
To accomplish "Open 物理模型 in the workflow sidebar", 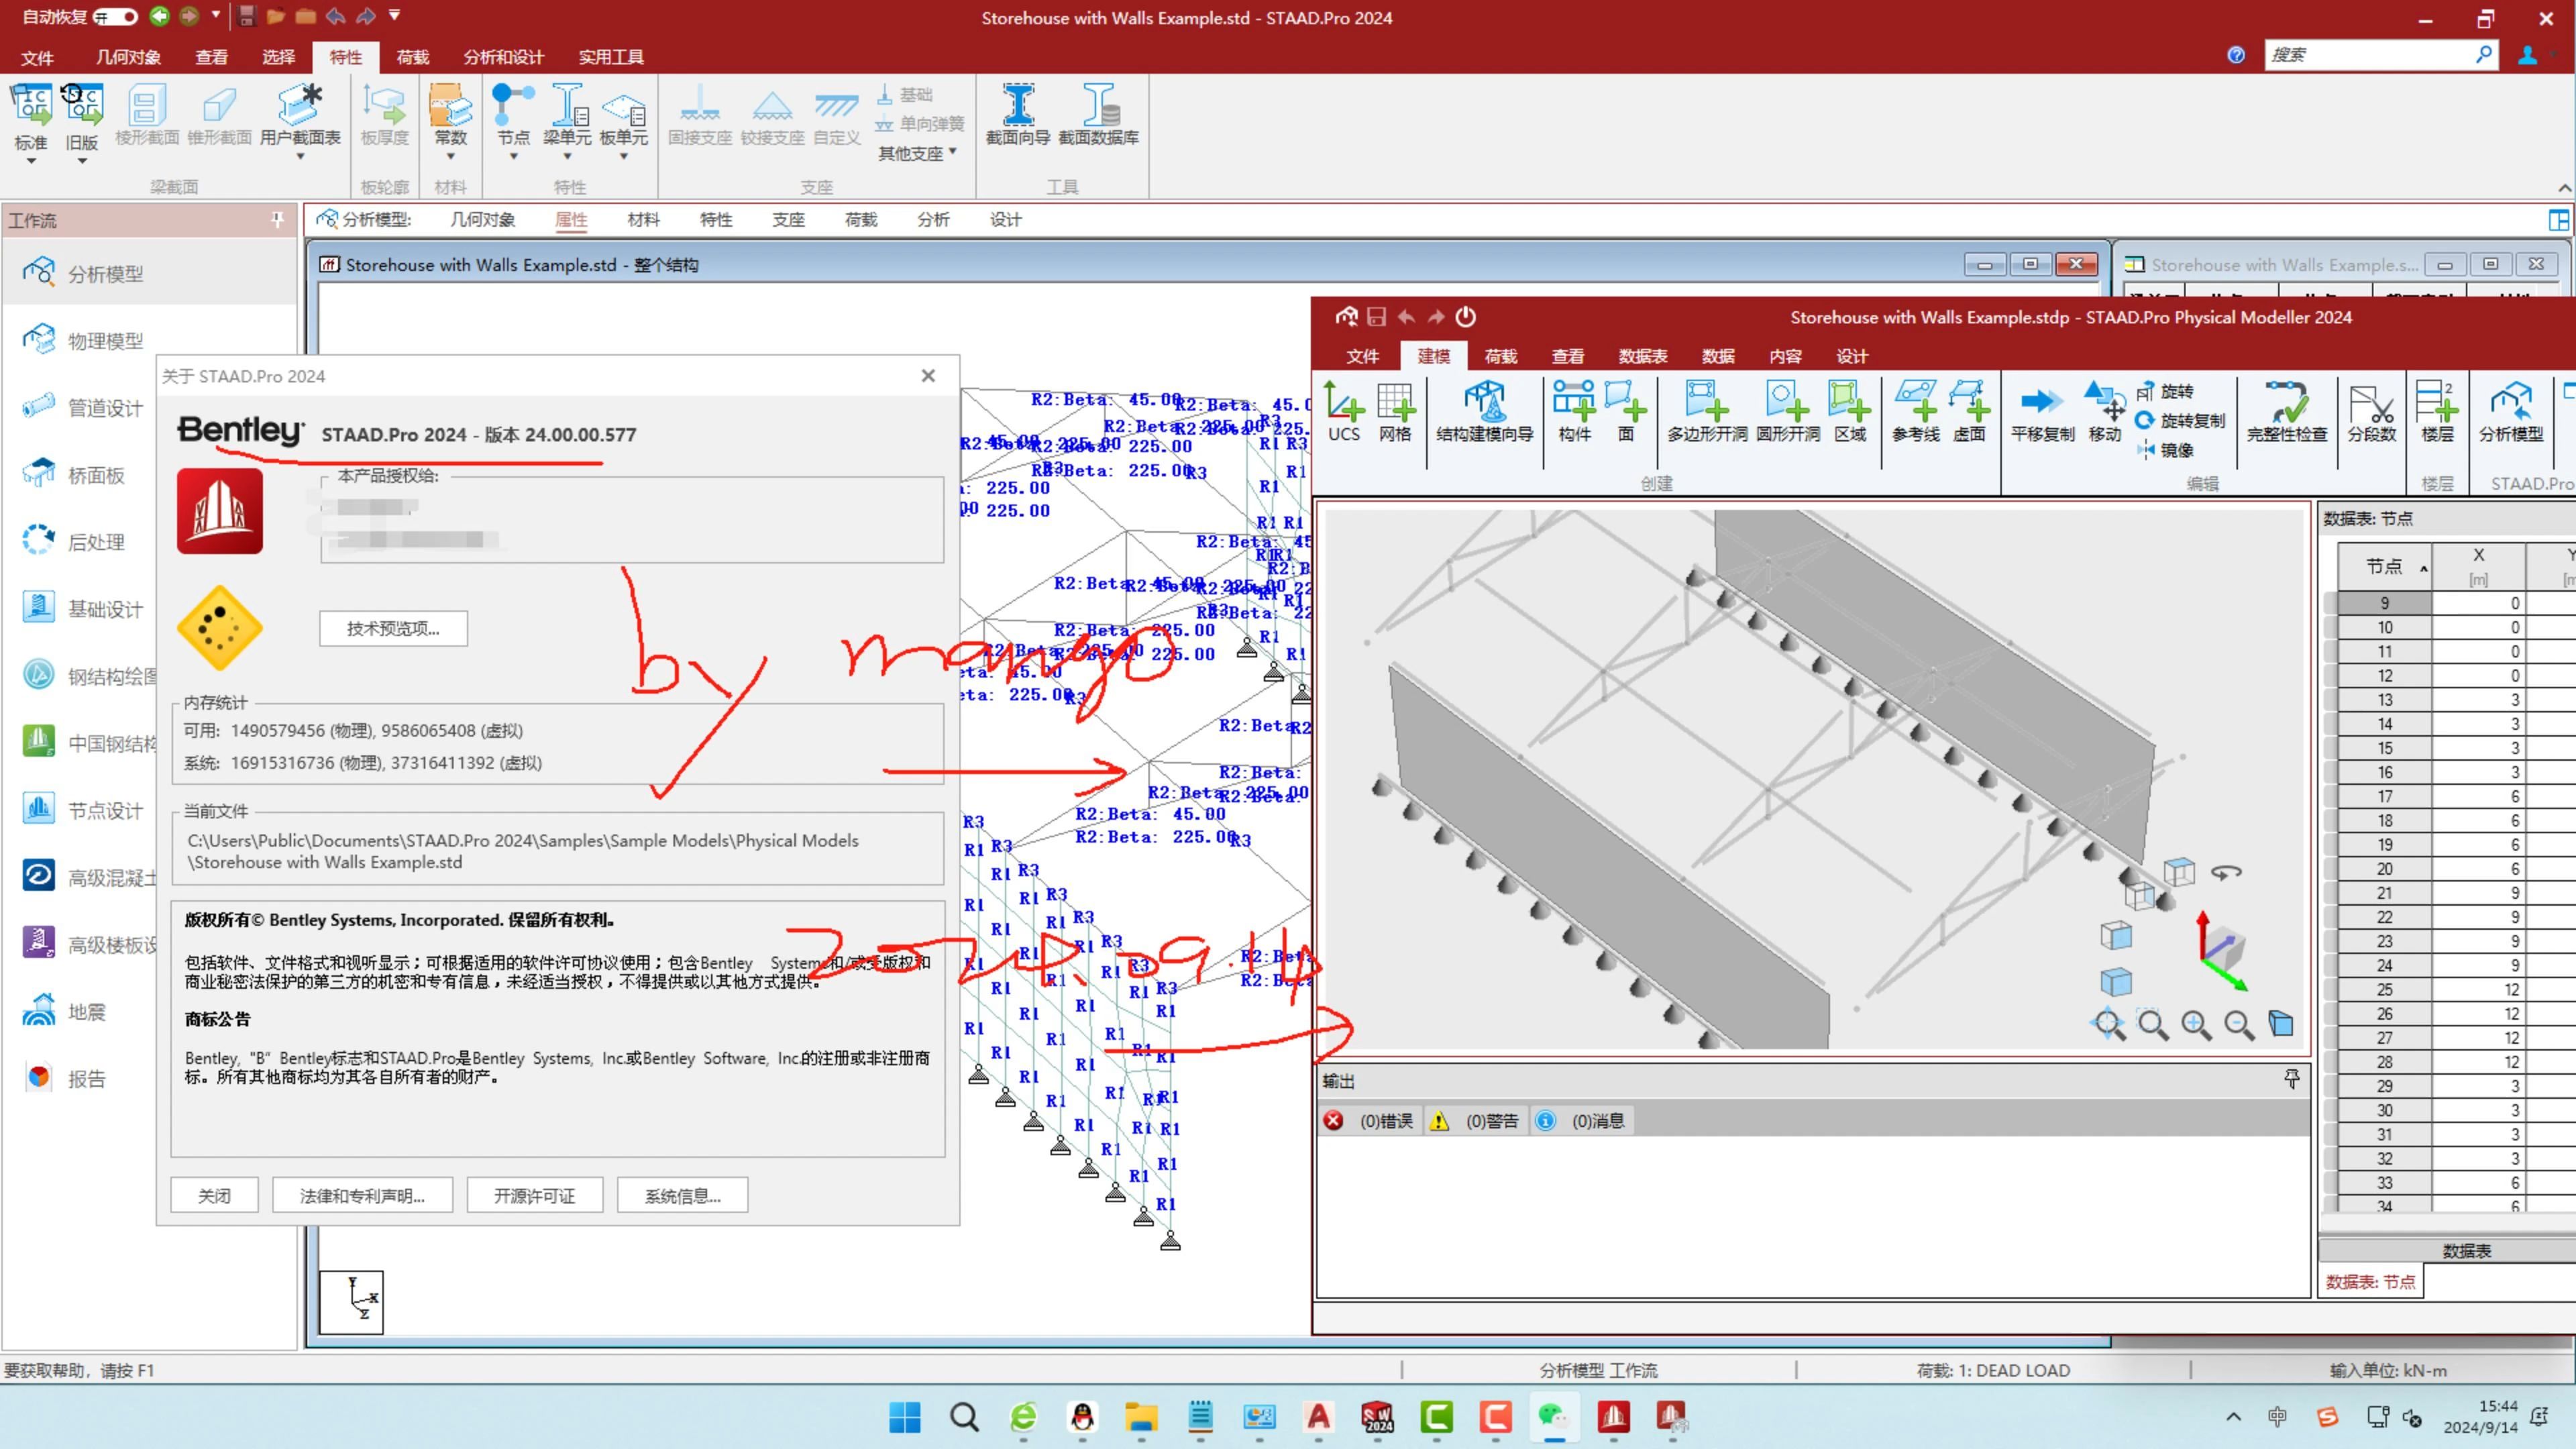I will (x=104, y=341).
